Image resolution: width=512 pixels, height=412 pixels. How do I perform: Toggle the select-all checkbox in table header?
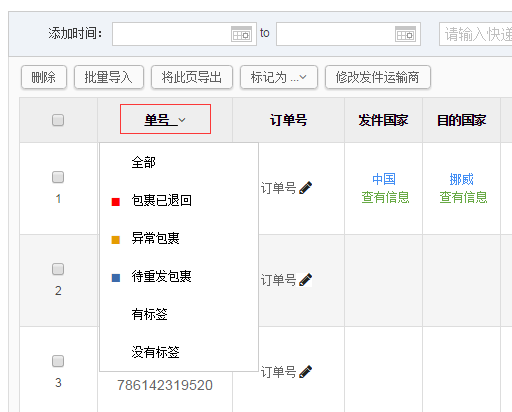coord(58,120)
